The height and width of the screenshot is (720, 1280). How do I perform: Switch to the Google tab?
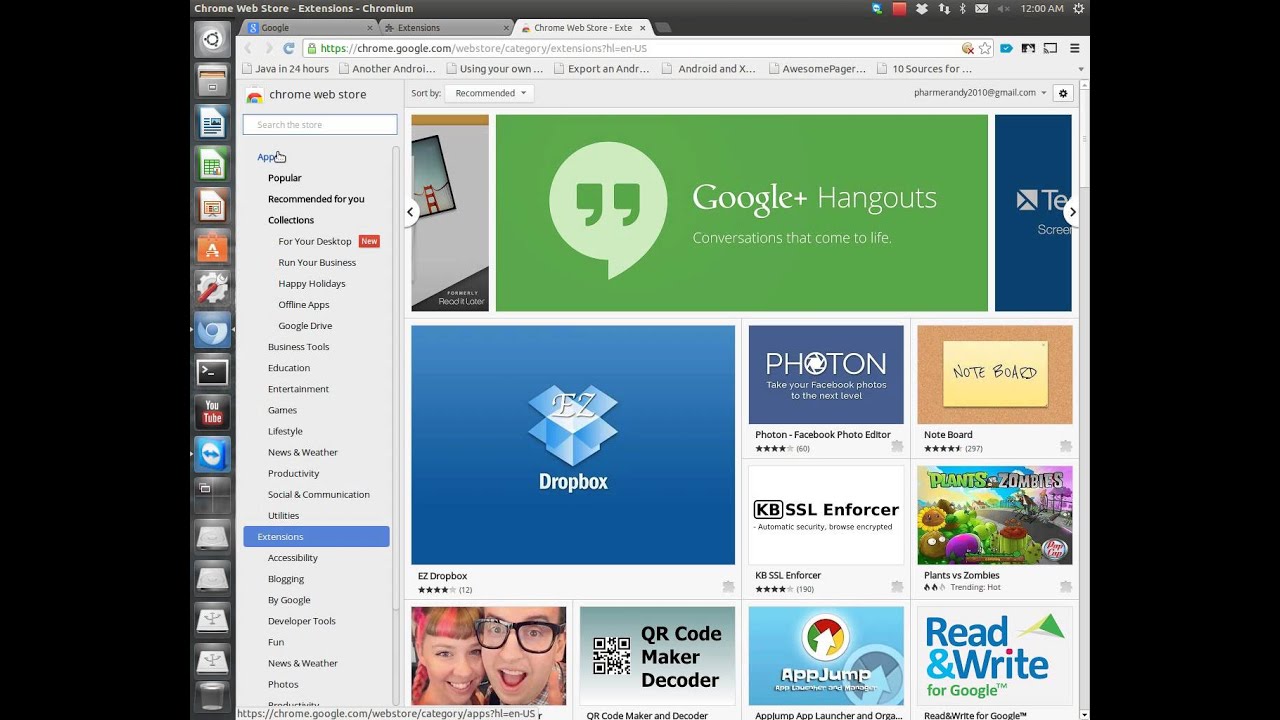[307, 28]
